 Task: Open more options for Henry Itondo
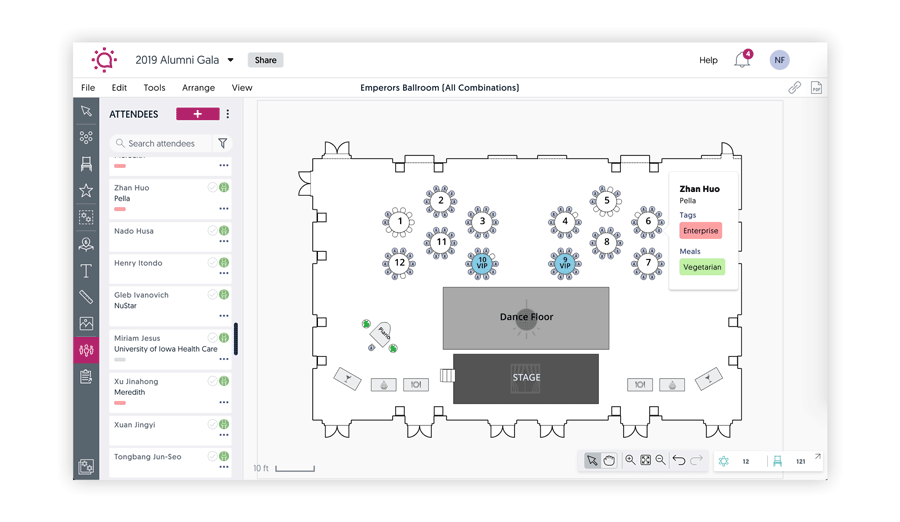pyautogui.click(x=224, y=273)
